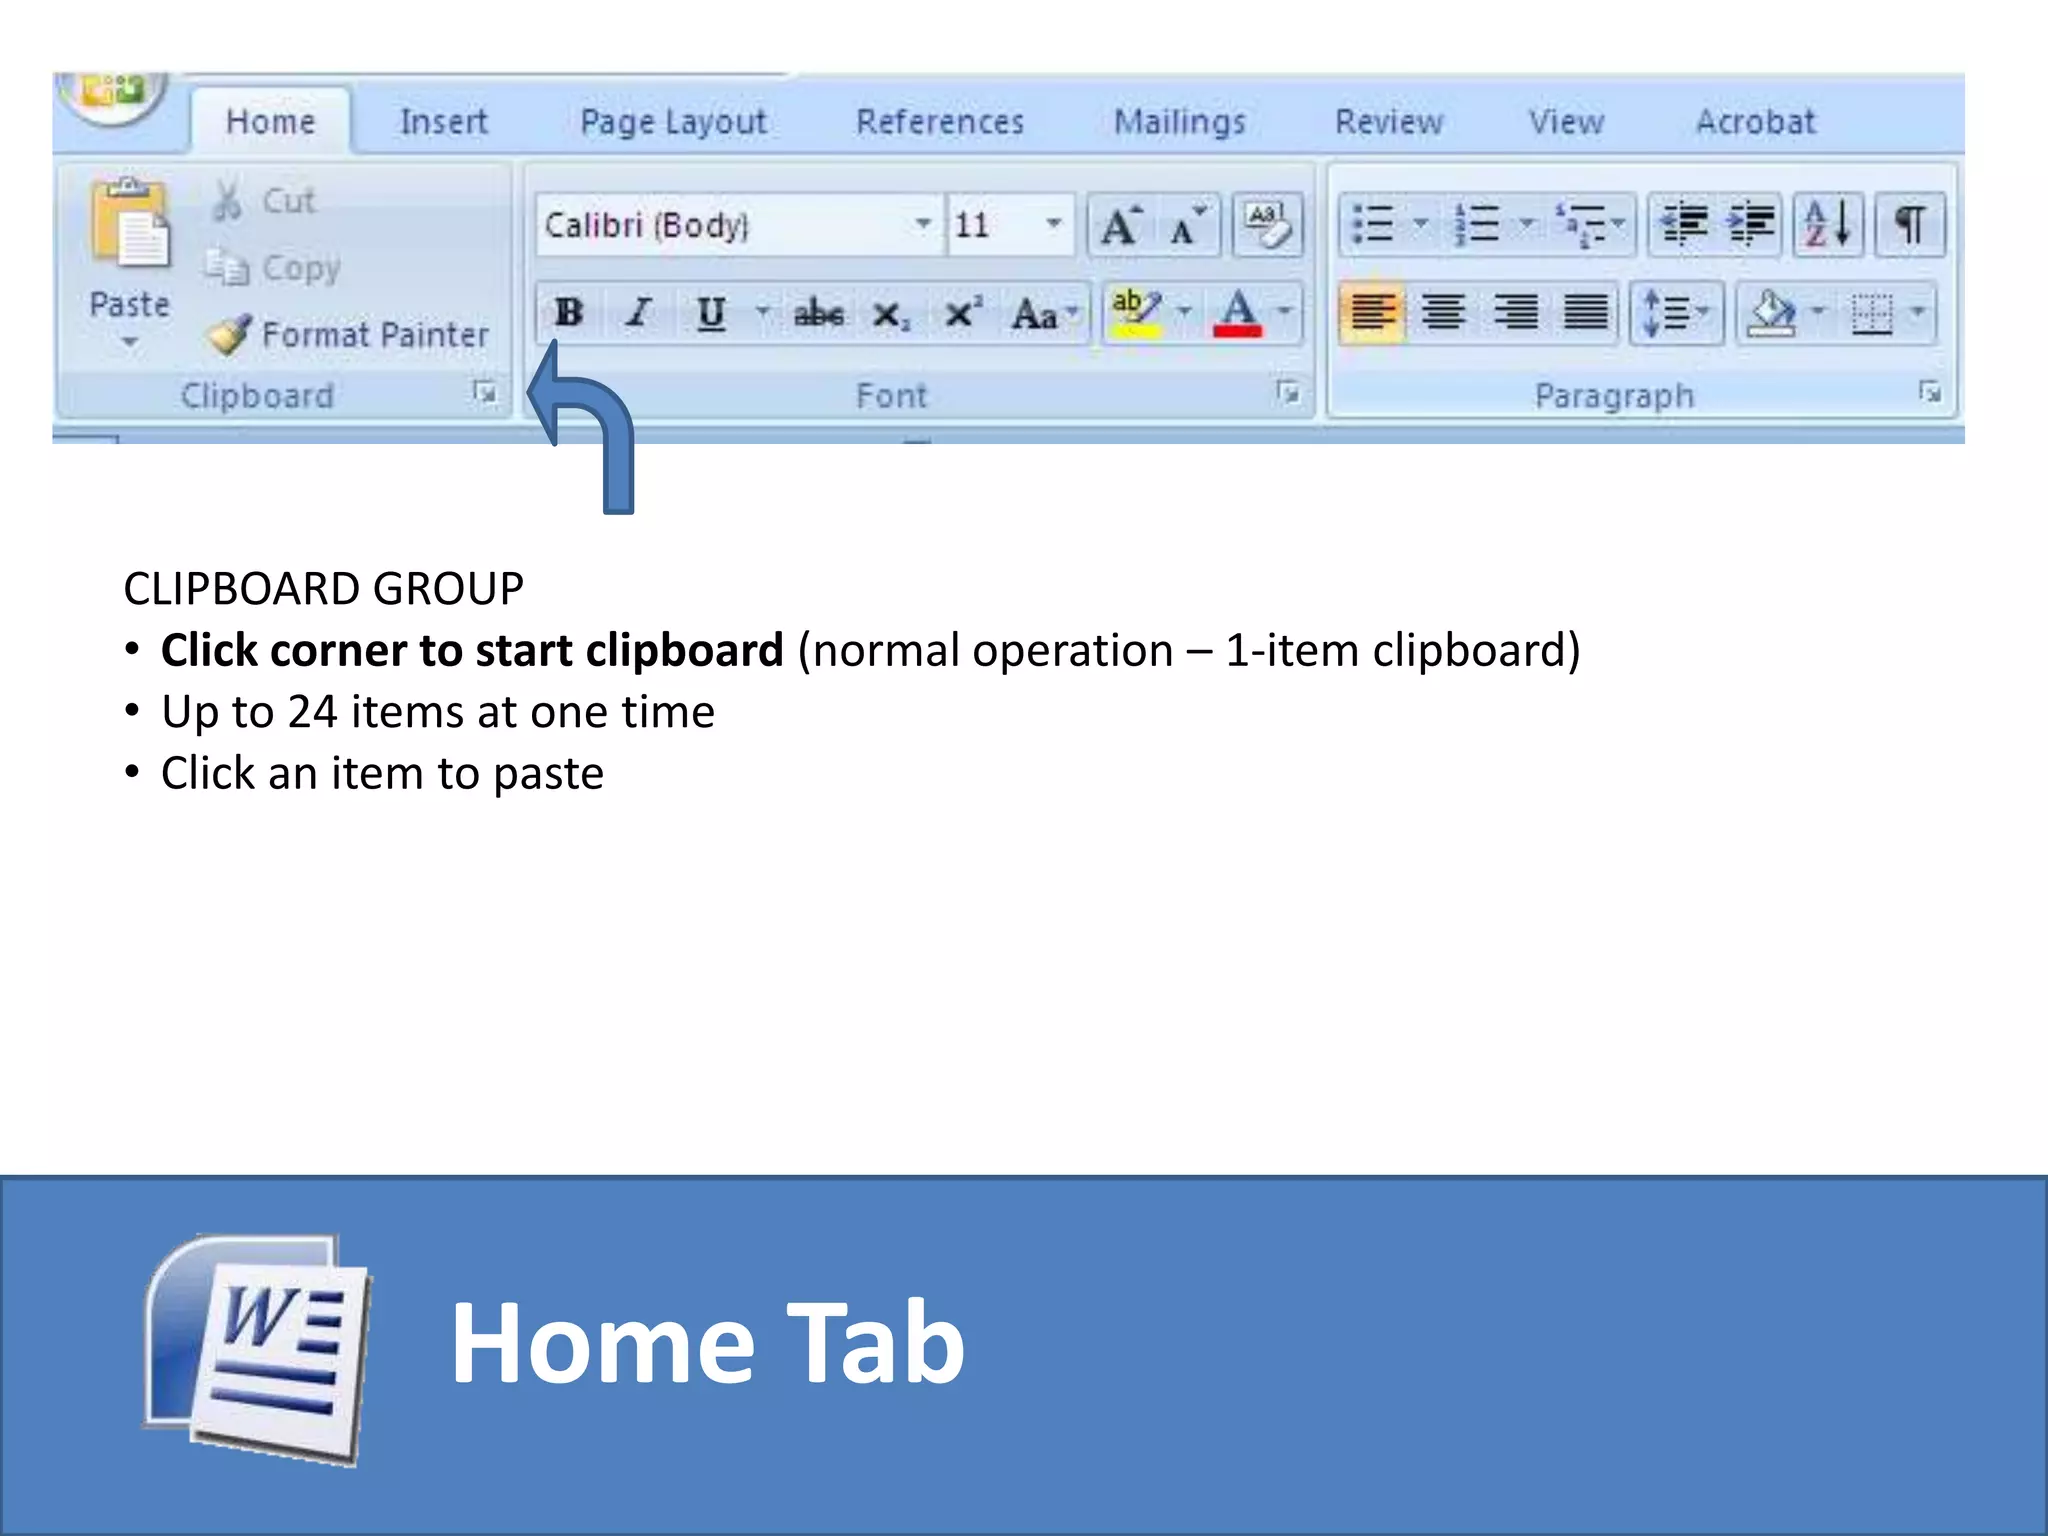Click the borders icon

(1871, 314)
